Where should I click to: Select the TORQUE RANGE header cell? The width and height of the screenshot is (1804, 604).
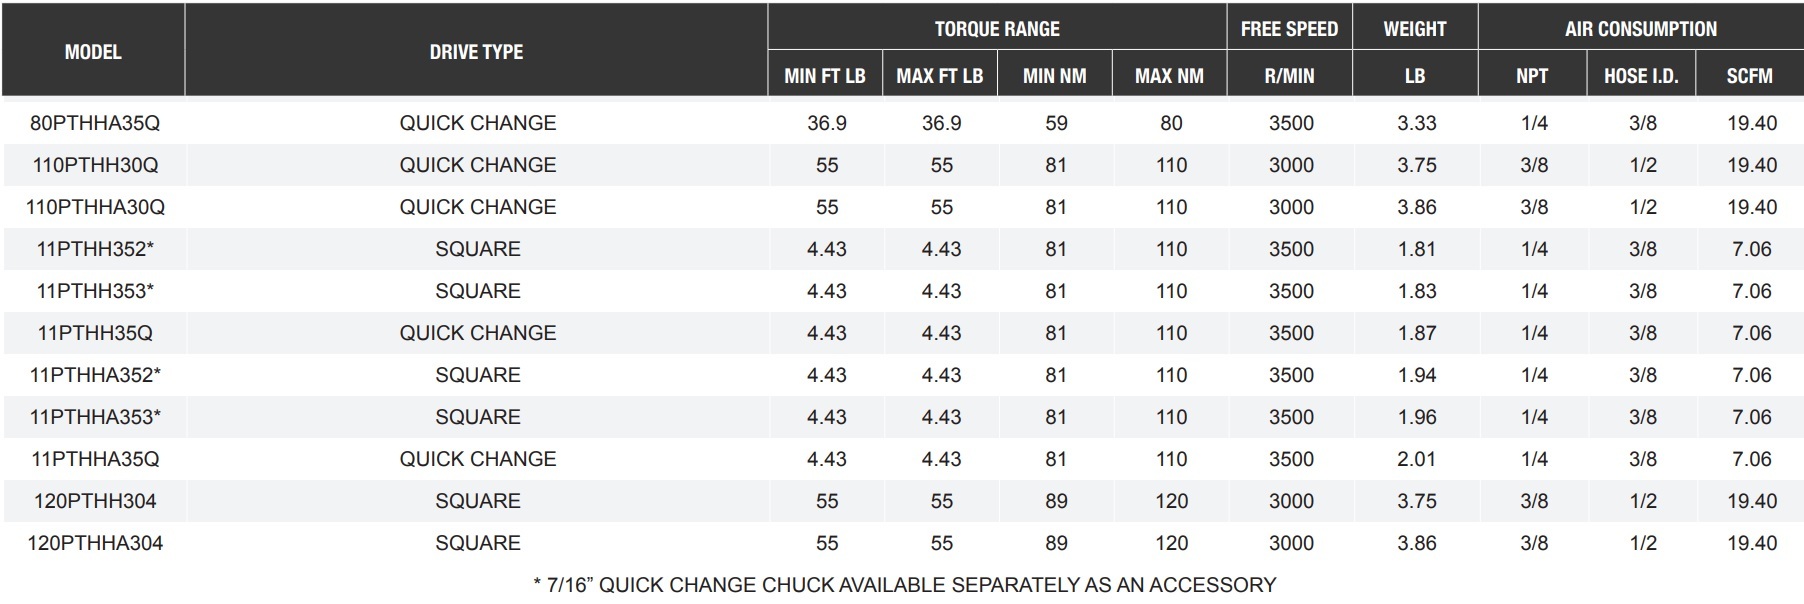pyautogui.click(x=996, y=29)
